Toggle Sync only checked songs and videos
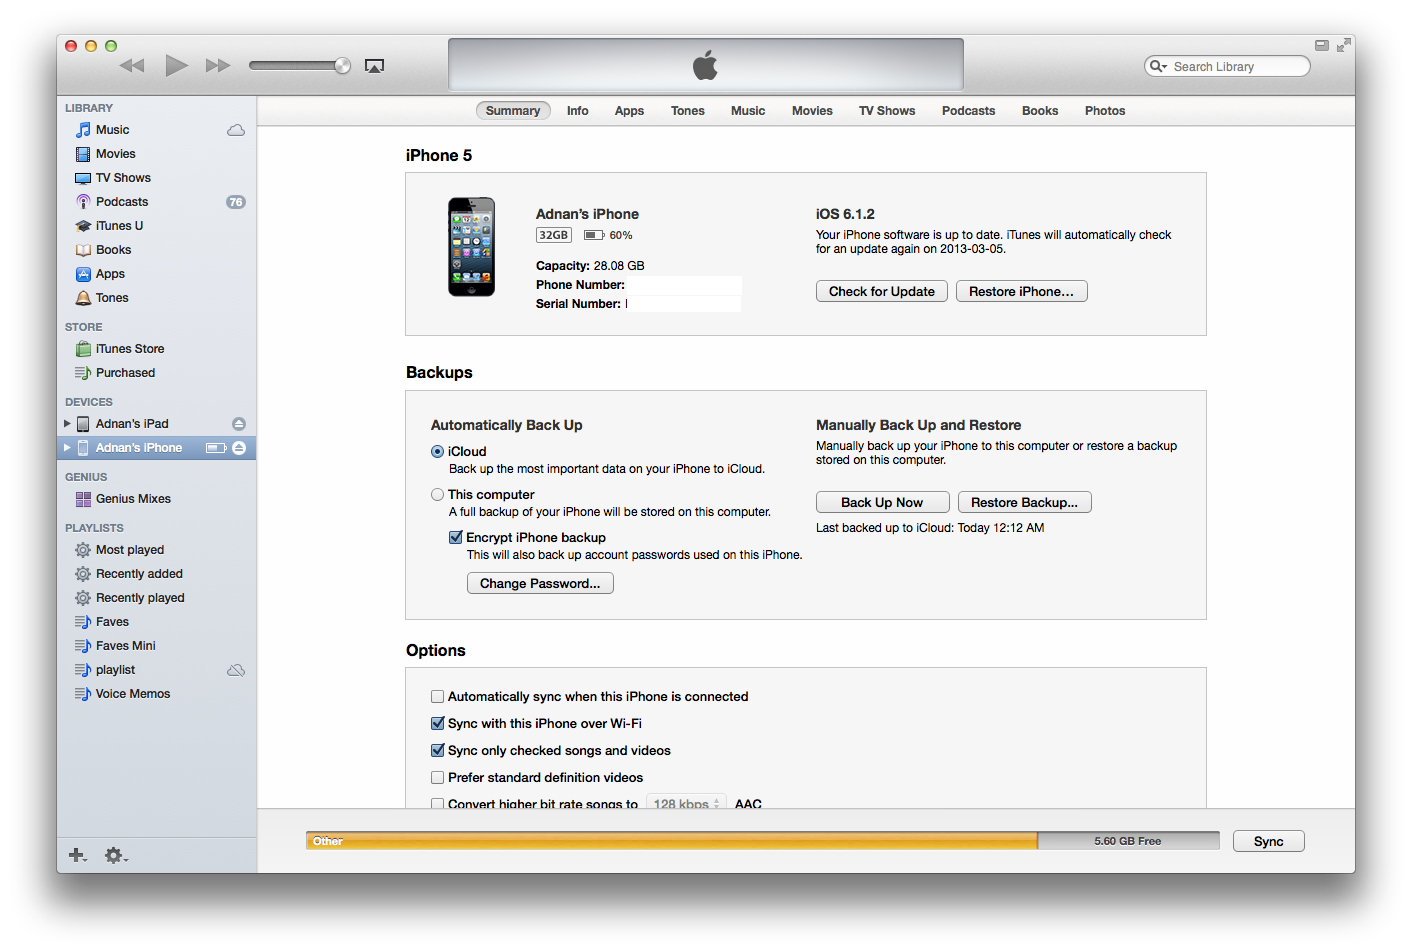Image resolution: width=1412 pixels, height=952 pixels. pos(437,751)
